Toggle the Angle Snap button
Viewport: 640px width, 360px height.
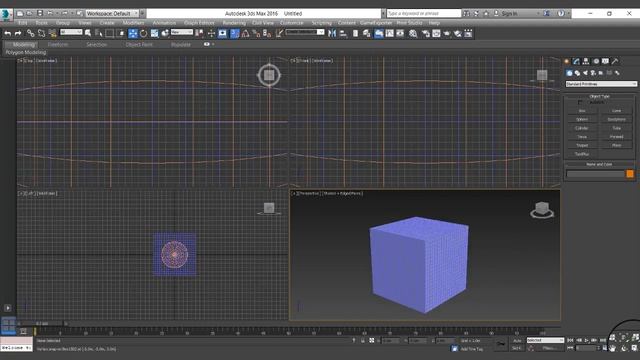pyautogui.click(x=245, y=33)
